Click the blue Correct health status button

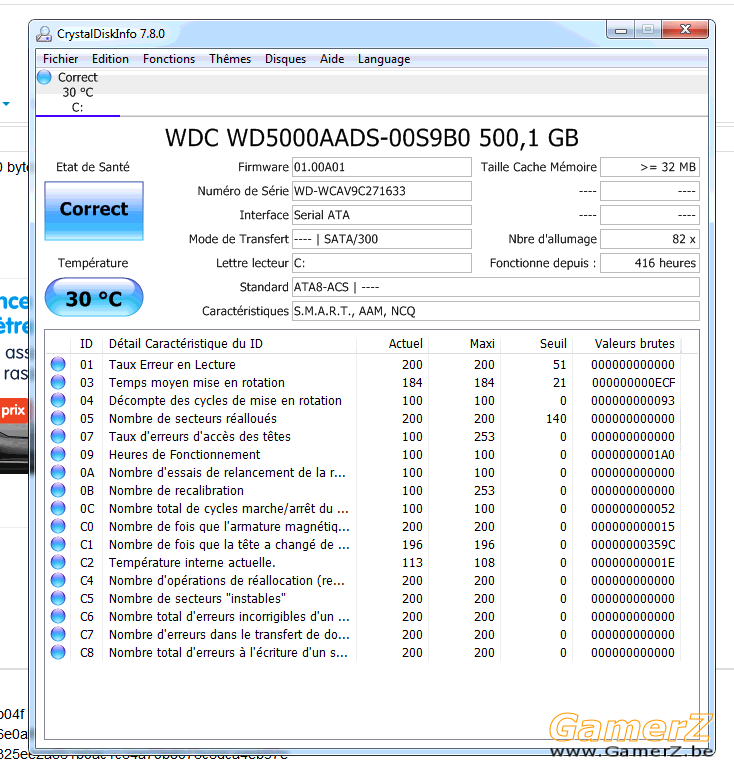tap(94, 211)
